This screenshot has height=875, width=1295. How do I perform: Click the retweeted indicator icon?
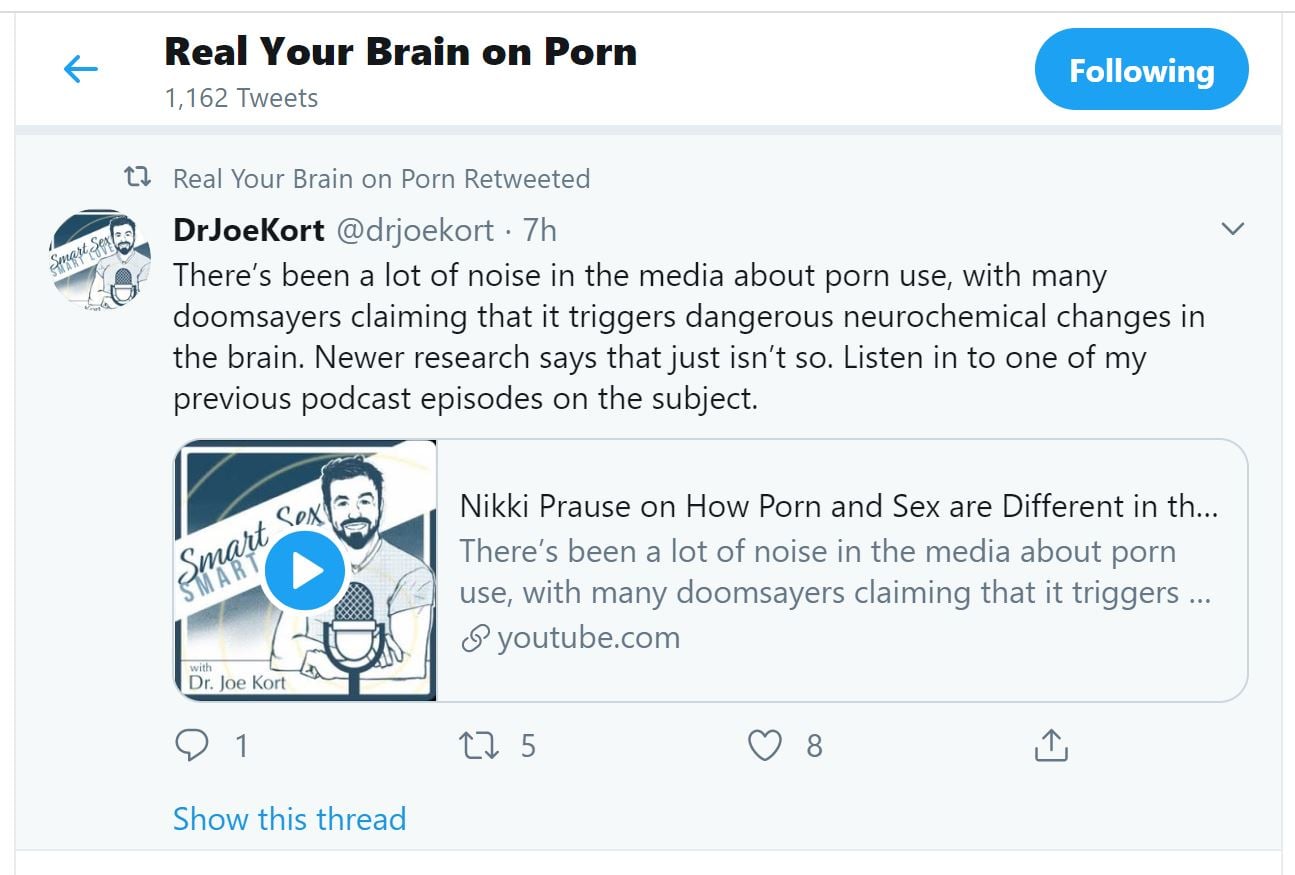[137, 179]
